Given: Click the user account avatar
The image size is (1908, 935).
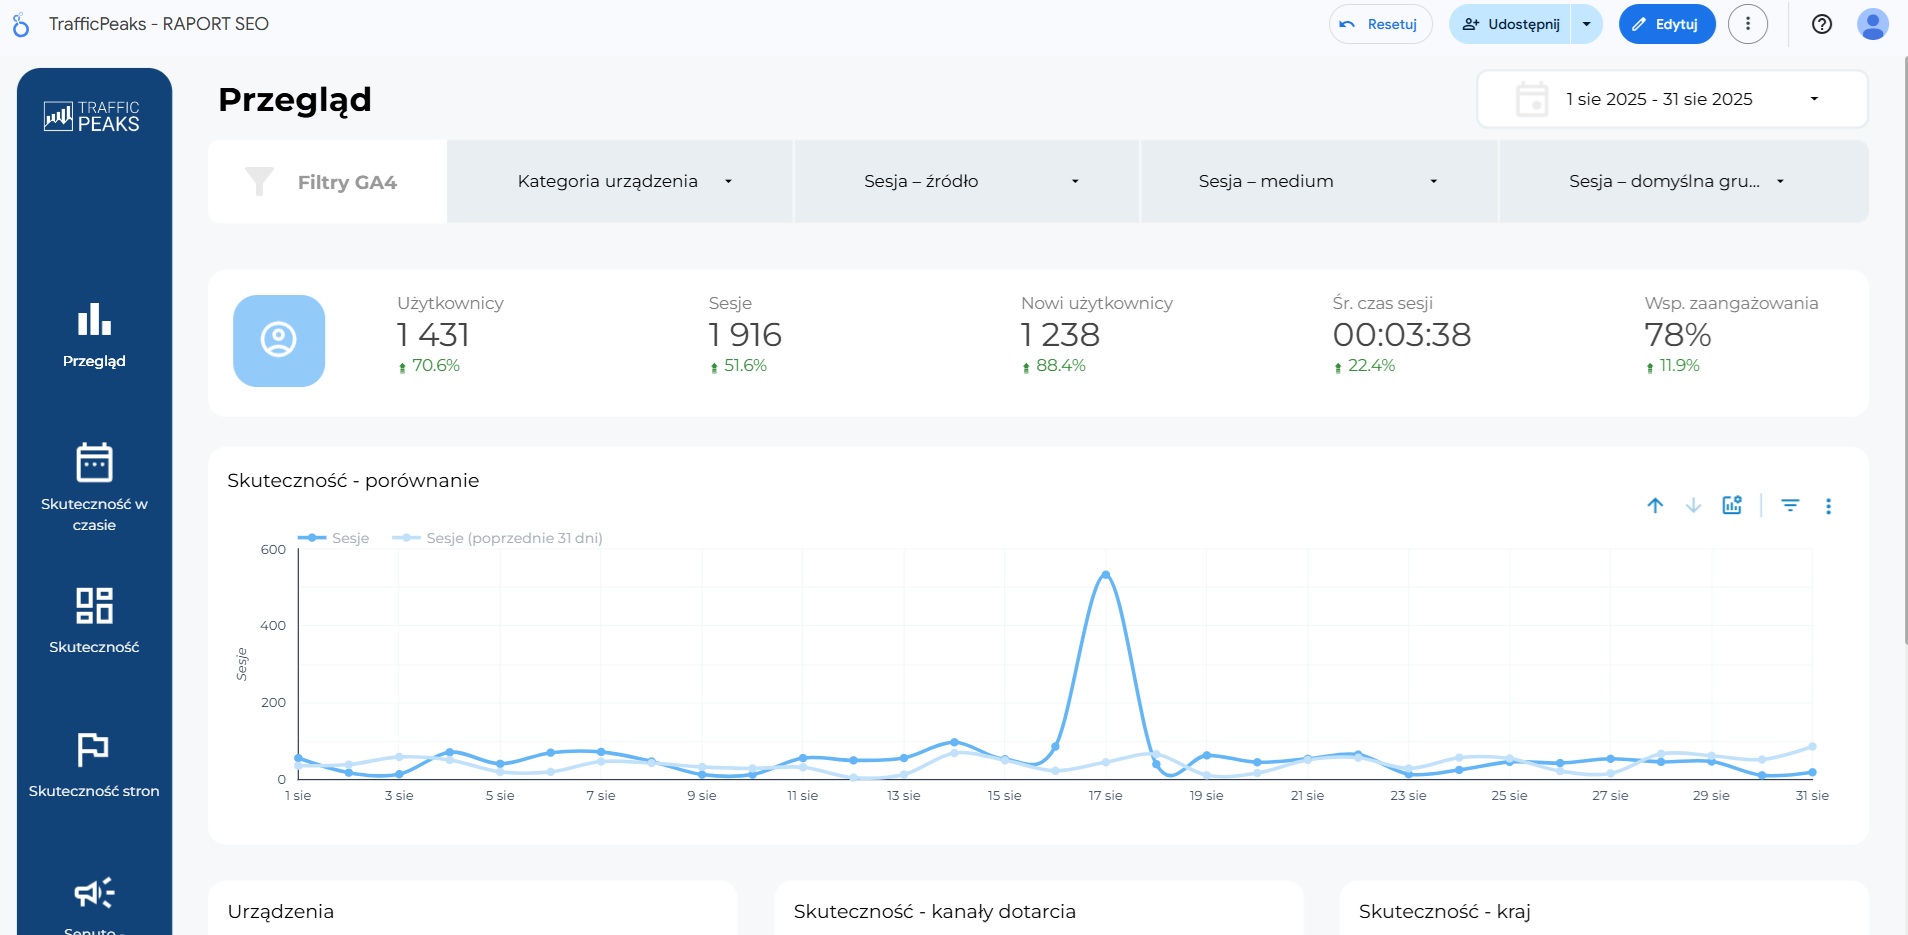Looking at the screenshot, I should coord(1872,24).
